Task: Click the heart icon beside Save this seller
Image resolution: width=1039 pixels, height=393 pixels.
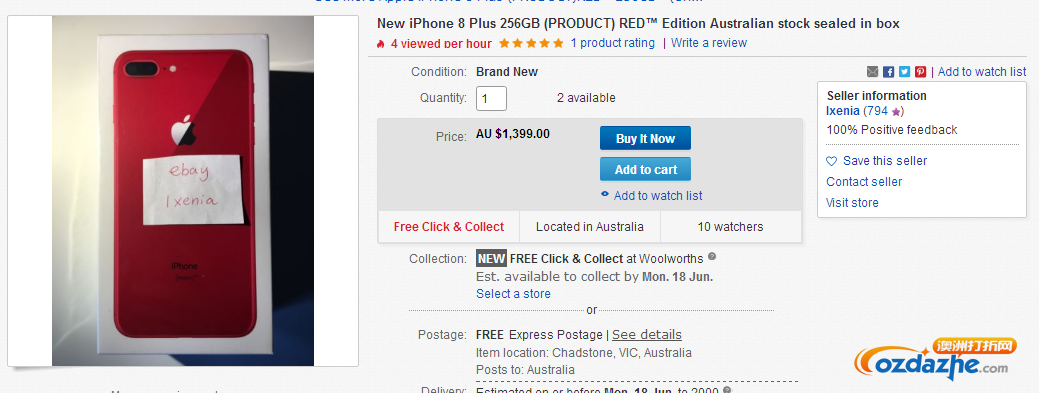Action: (x=832, y=161)
